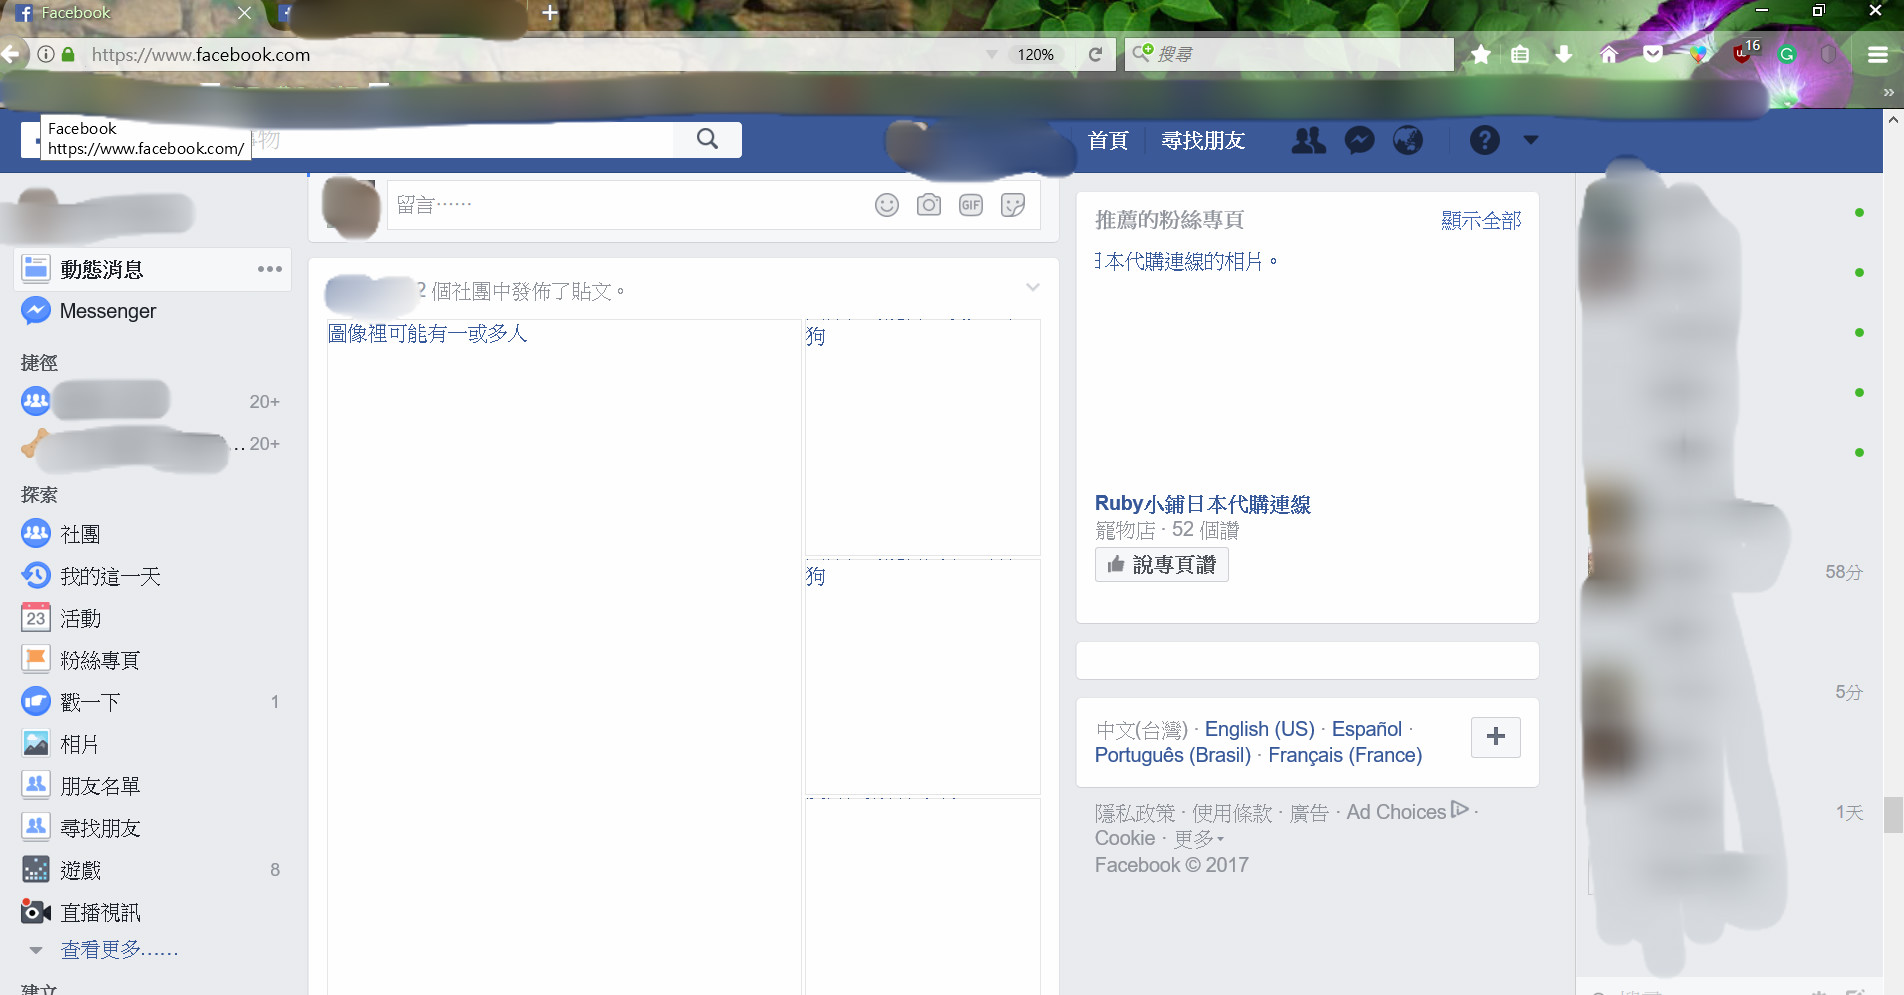Screen dimensions: 1904x995
Task: Open the Ruby小鋪日本代購連線 page
Action: coord(1202,504)
